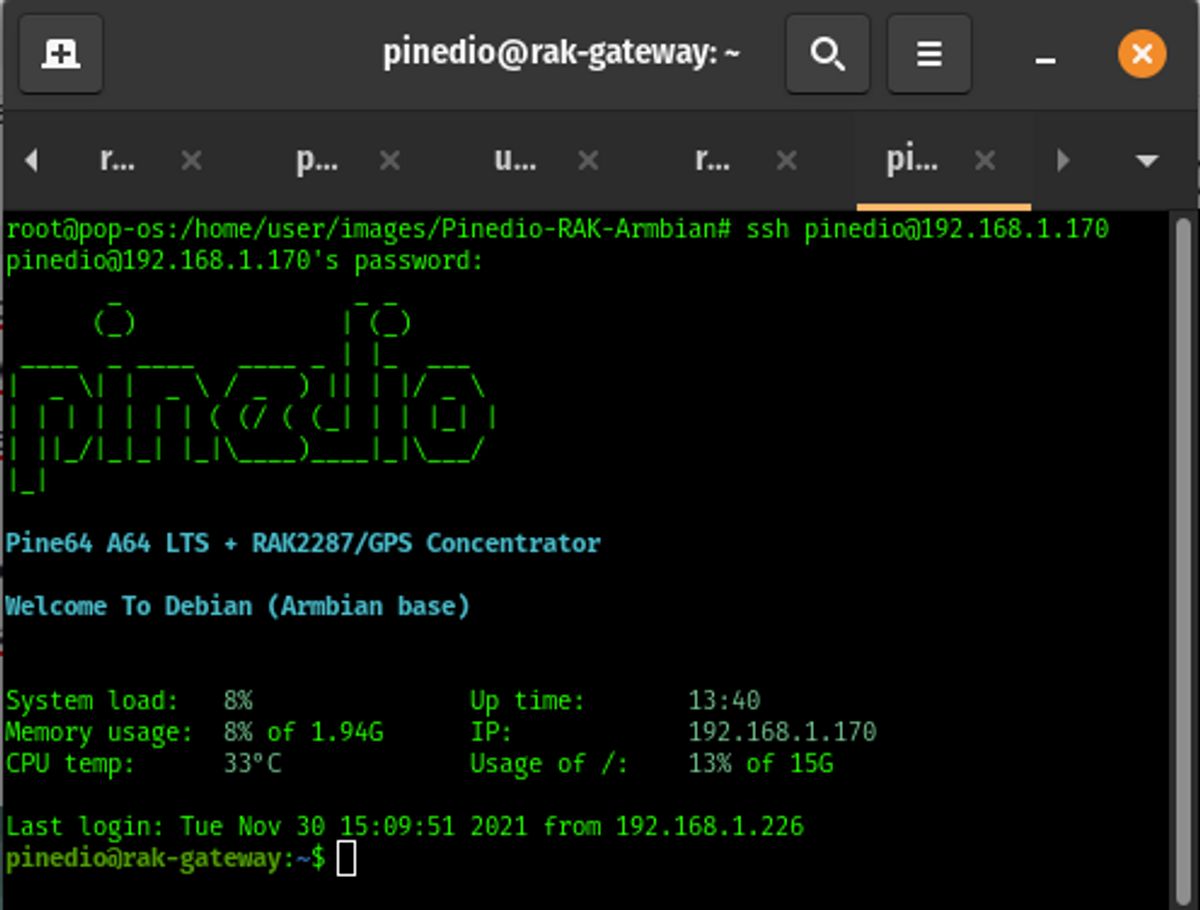Switch to the first "r..." tab

pos(117,160)
